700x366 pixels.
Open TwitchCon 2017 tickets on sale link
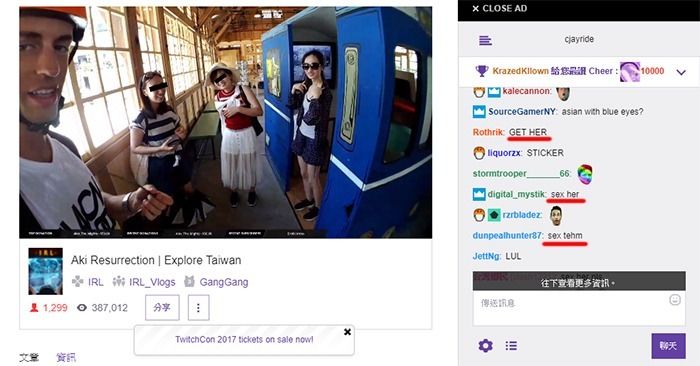pyautogui.click(x=244, y=340)
